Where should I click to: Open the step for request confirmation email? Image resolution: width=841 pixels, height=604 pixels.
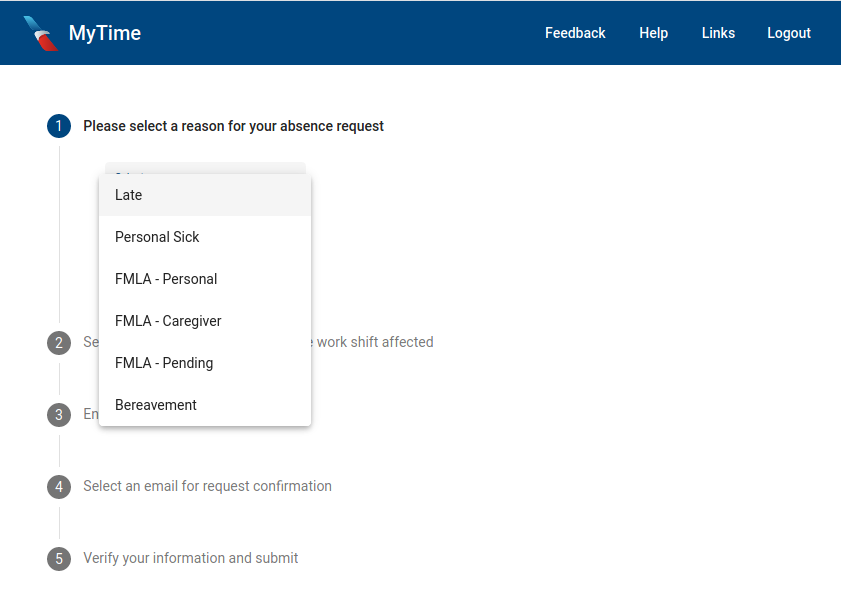[207, 486]
